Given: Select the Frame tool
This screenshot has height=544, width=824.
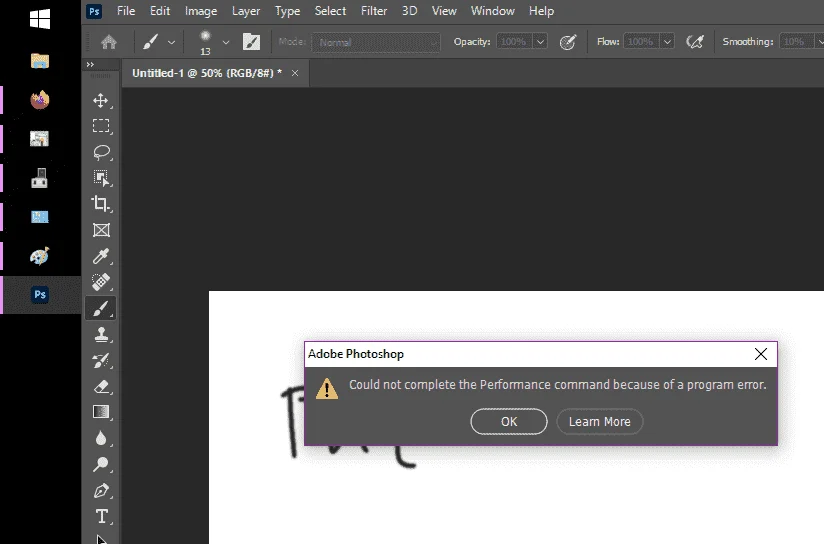Looking at the screenshot, I should [x=101, y=230].
